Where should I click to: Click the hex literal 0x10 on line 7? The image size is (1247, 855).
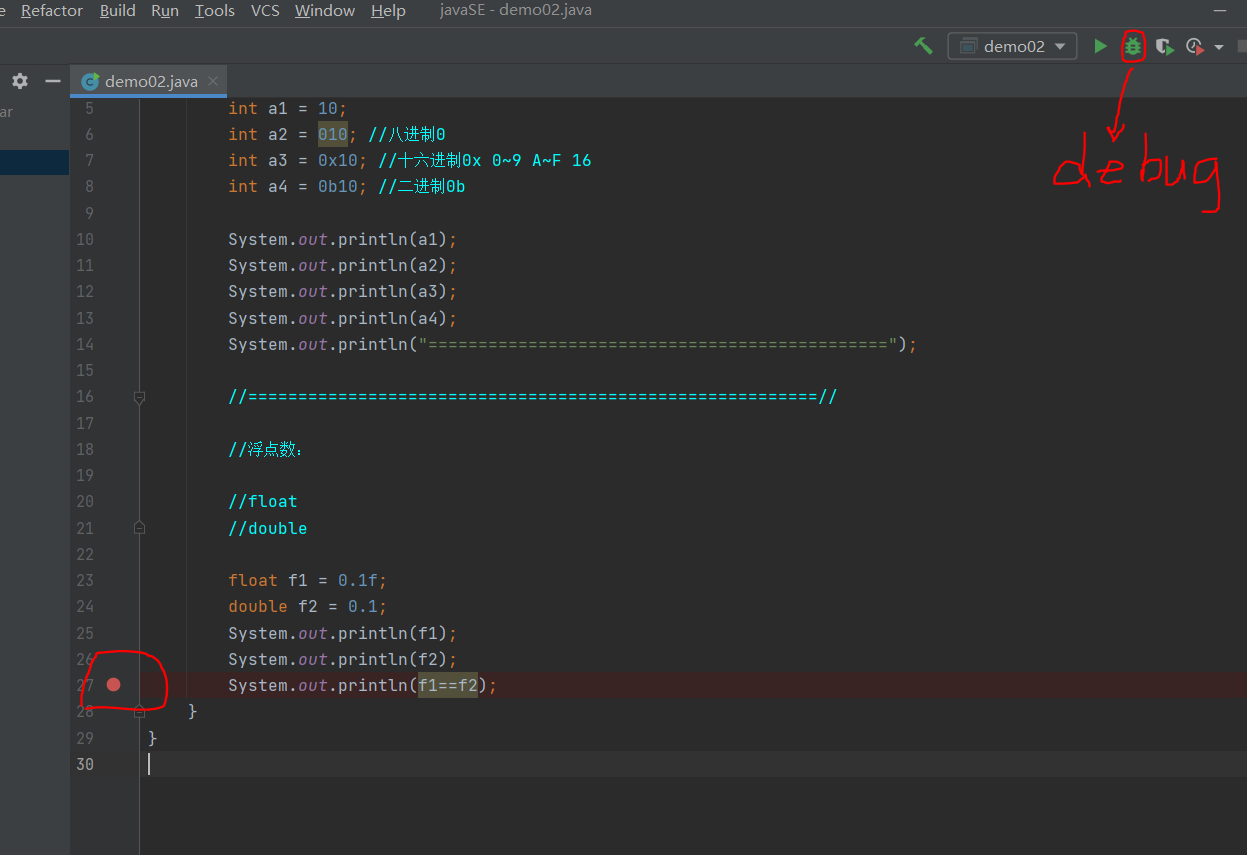[x=338, y=160]
